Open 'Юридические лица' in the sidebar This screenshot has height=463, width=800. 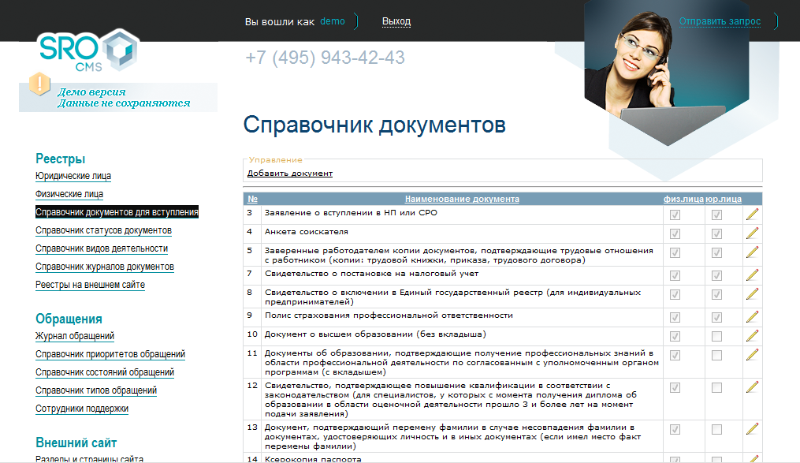point(73,176)
